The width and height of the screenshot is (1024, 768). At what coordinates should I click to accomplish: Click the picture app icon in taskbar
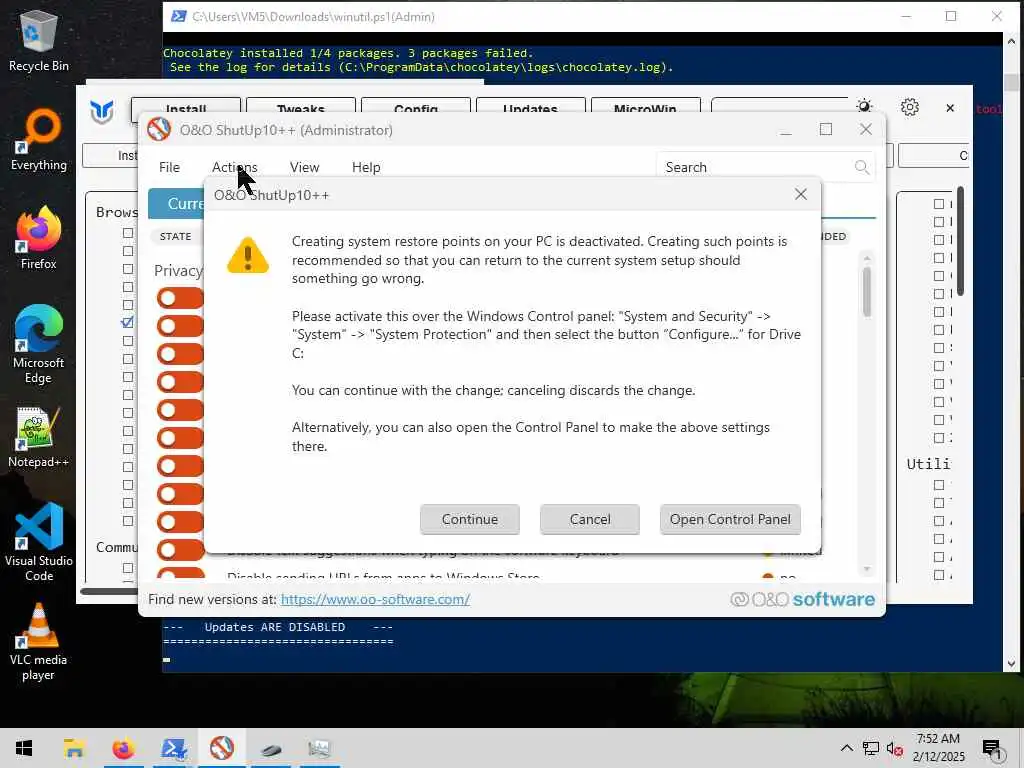(x=319, y=748)
